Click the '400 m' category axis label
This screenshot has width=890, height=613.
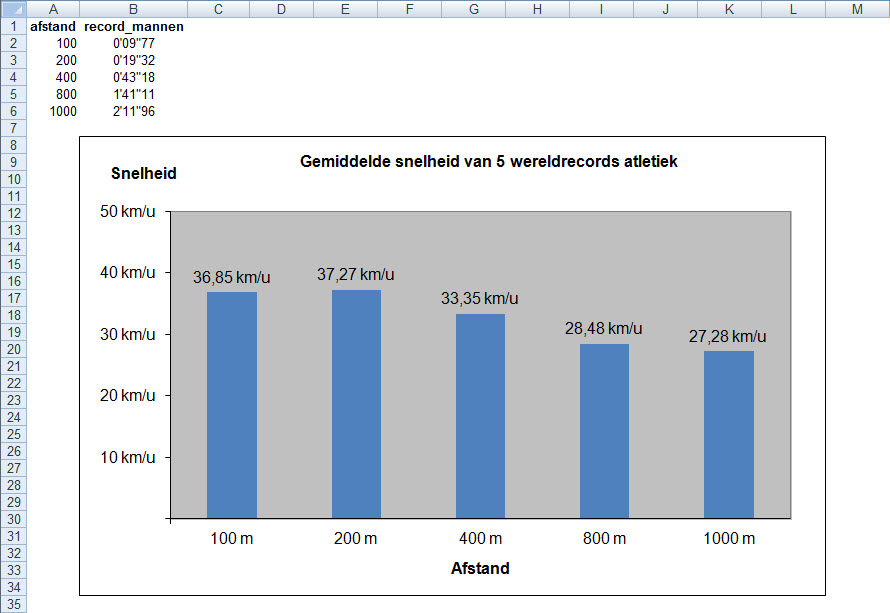[480, 539]
